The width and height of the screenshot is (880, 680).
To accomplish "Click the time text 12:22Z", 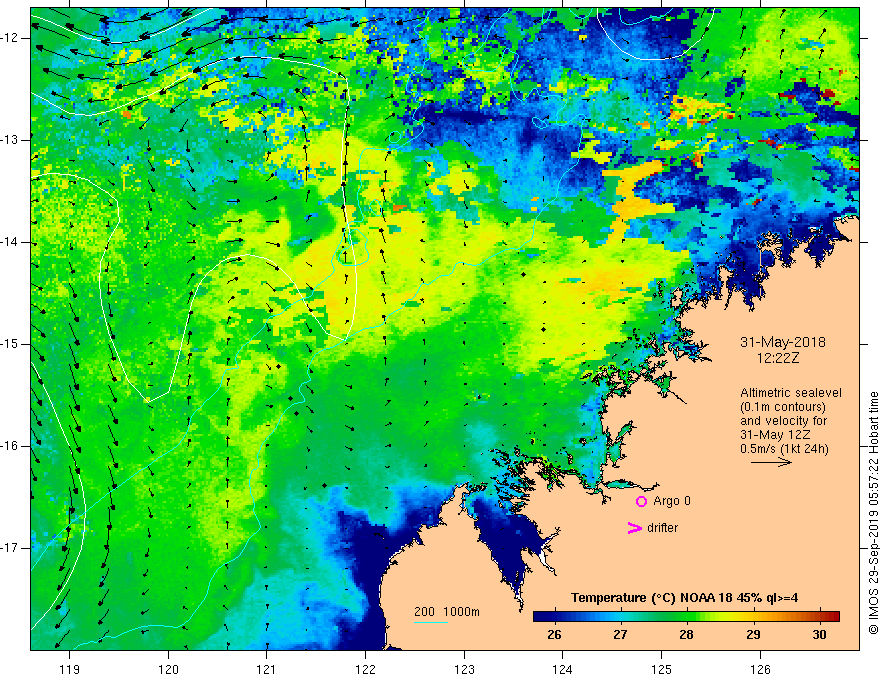I will [x=777, y=358].
